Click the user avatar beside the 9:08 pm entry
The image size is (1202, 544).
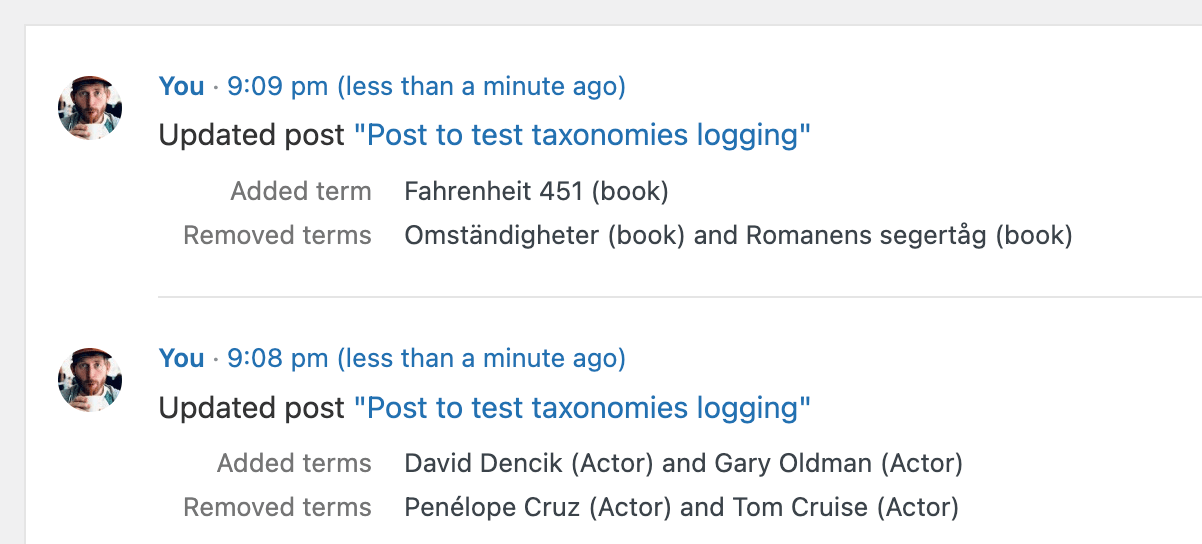tap(90, 379)
